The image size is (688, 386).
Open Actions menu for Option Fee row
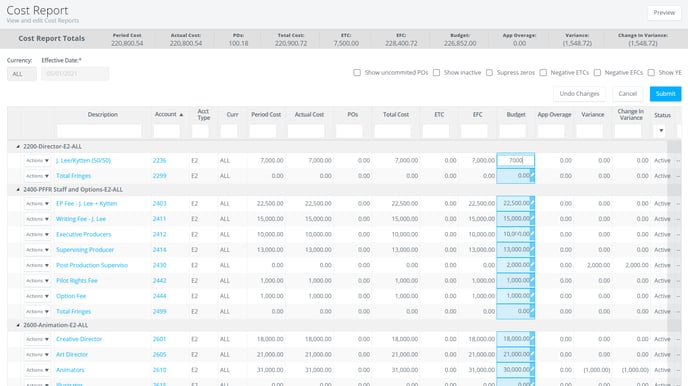point(37,296)
